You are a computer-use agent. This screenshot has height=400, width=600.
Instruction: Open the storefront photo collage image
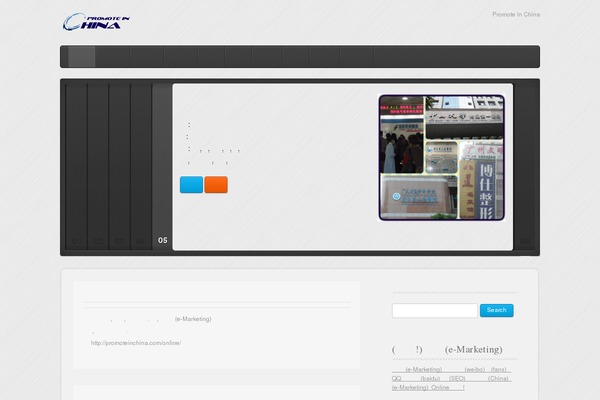coord(442,158)
